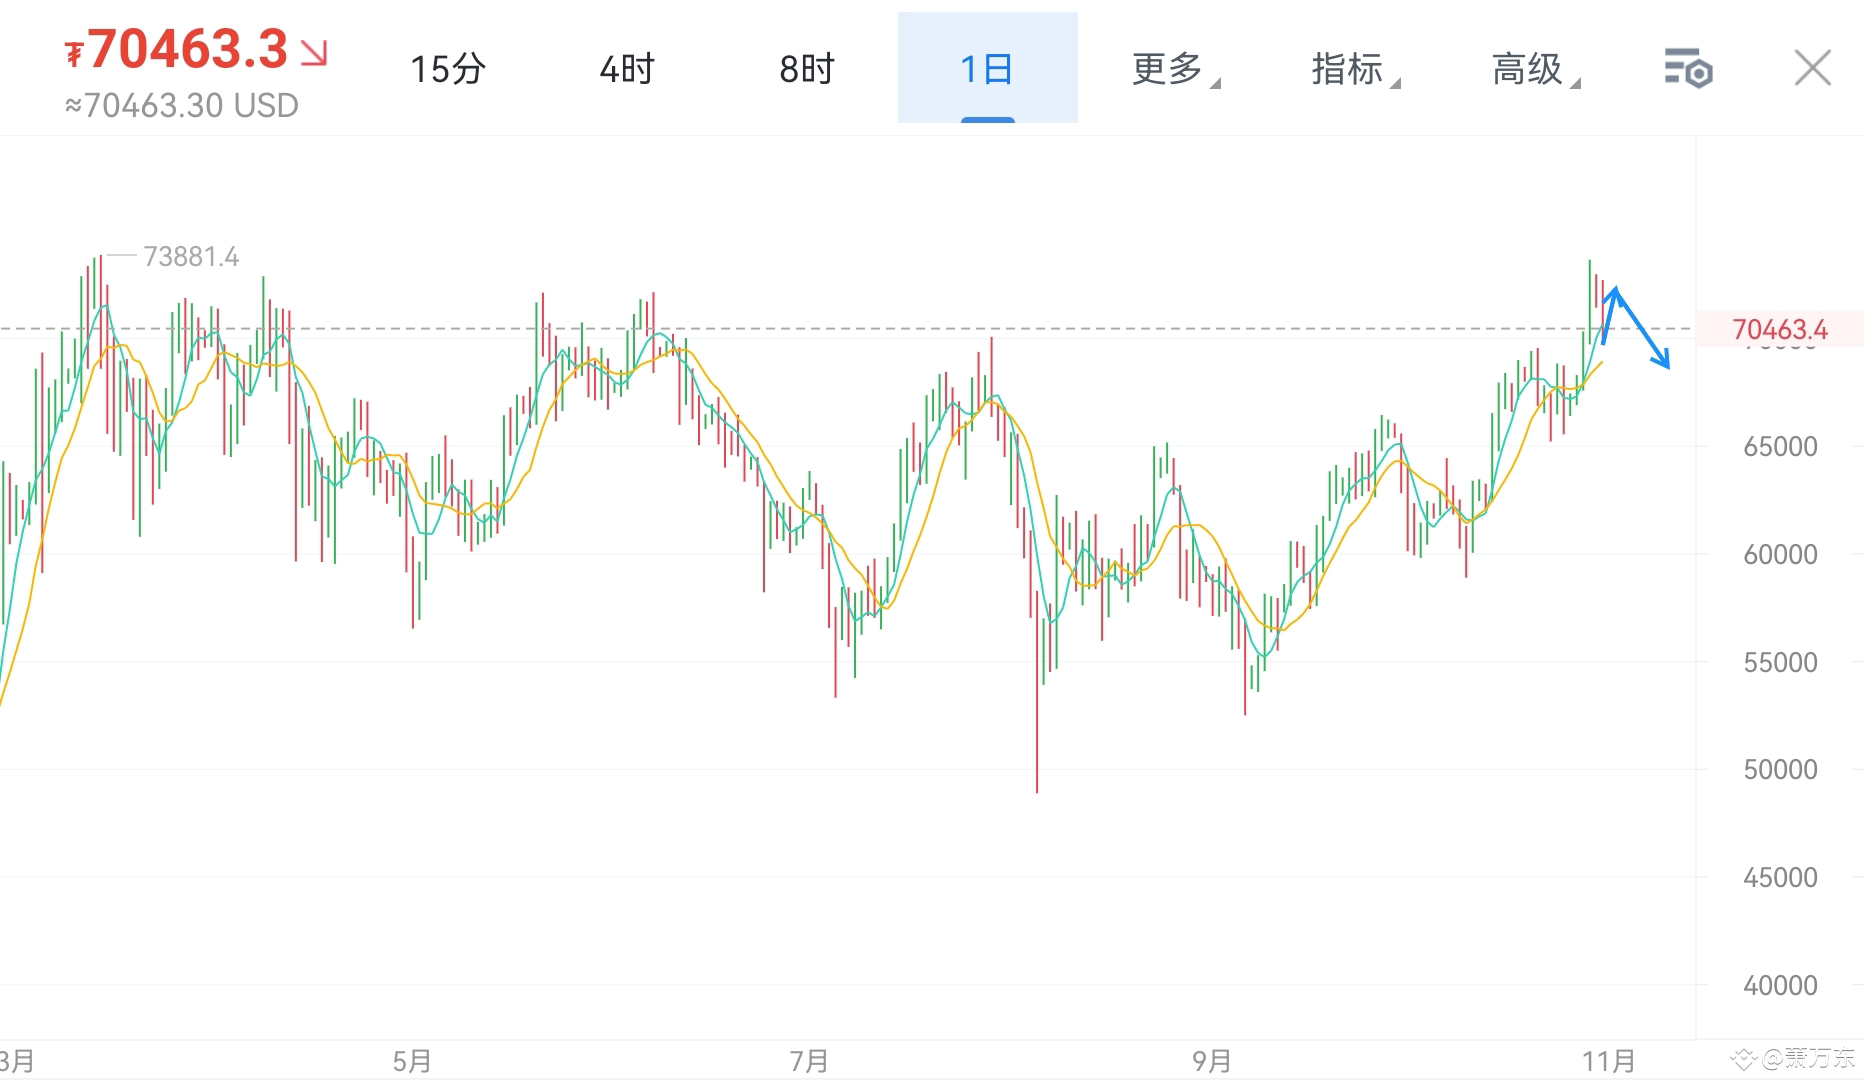Click the 73881.4 all-time-high label
The width and height of the screenshot is (1864, 1080).
tap(192, 257)
